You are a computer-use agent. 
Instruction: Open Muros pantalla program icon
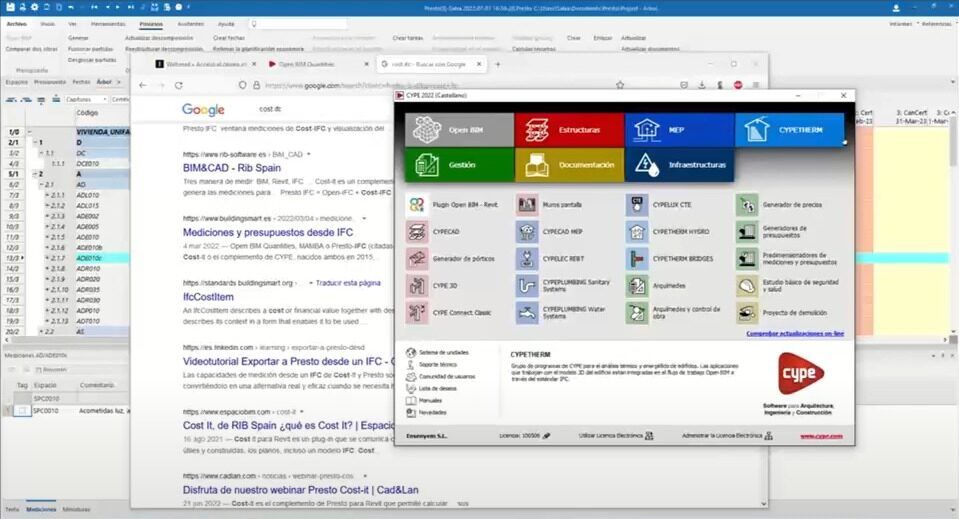click(x=528, y=204)
